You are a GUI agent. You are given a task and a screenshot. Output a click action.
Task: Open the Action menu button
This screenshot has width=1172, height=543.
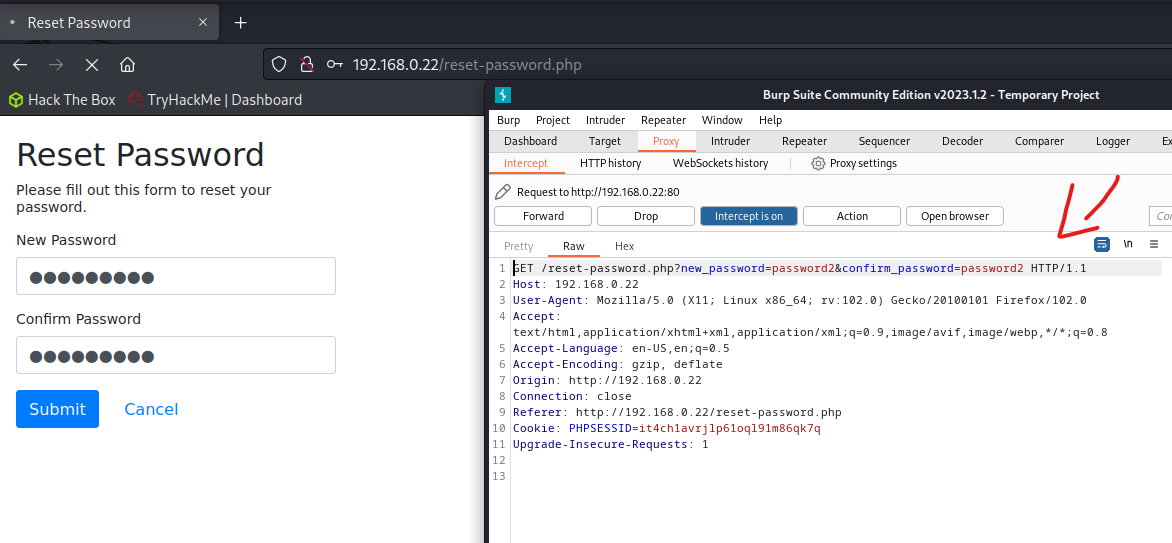tap(852, 216)
